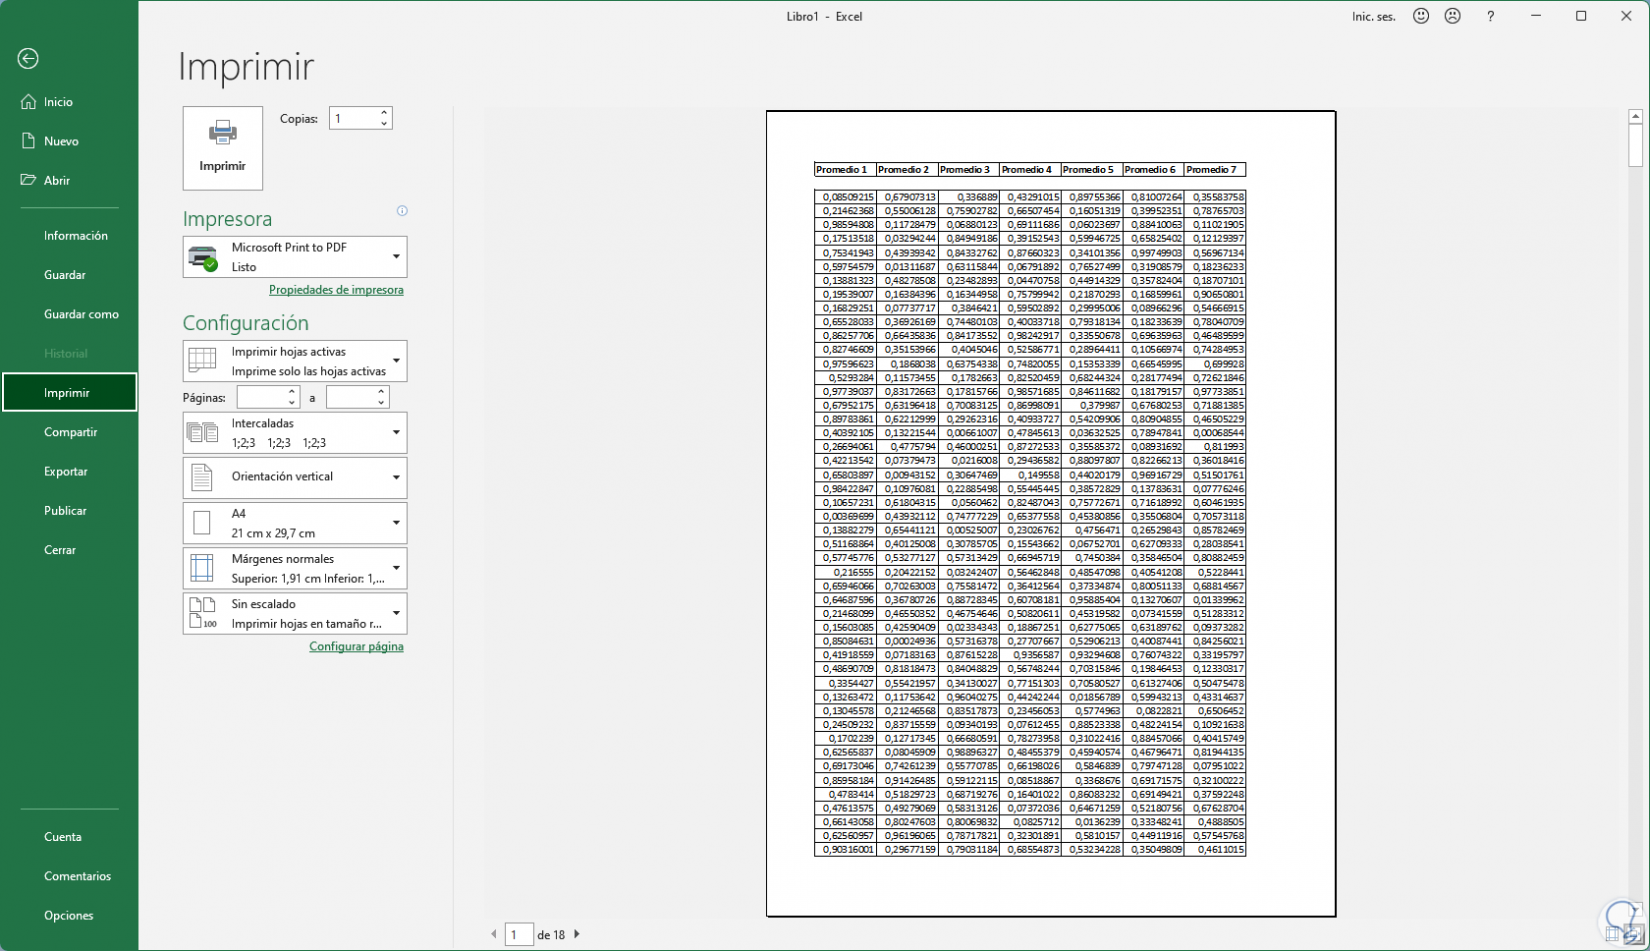Image resolution: width=1650 pixels, height=951 pixels.
Task: Click the 'Promedio 4' header in preview
Action: pyautogui.click(x=1027, y=170)
